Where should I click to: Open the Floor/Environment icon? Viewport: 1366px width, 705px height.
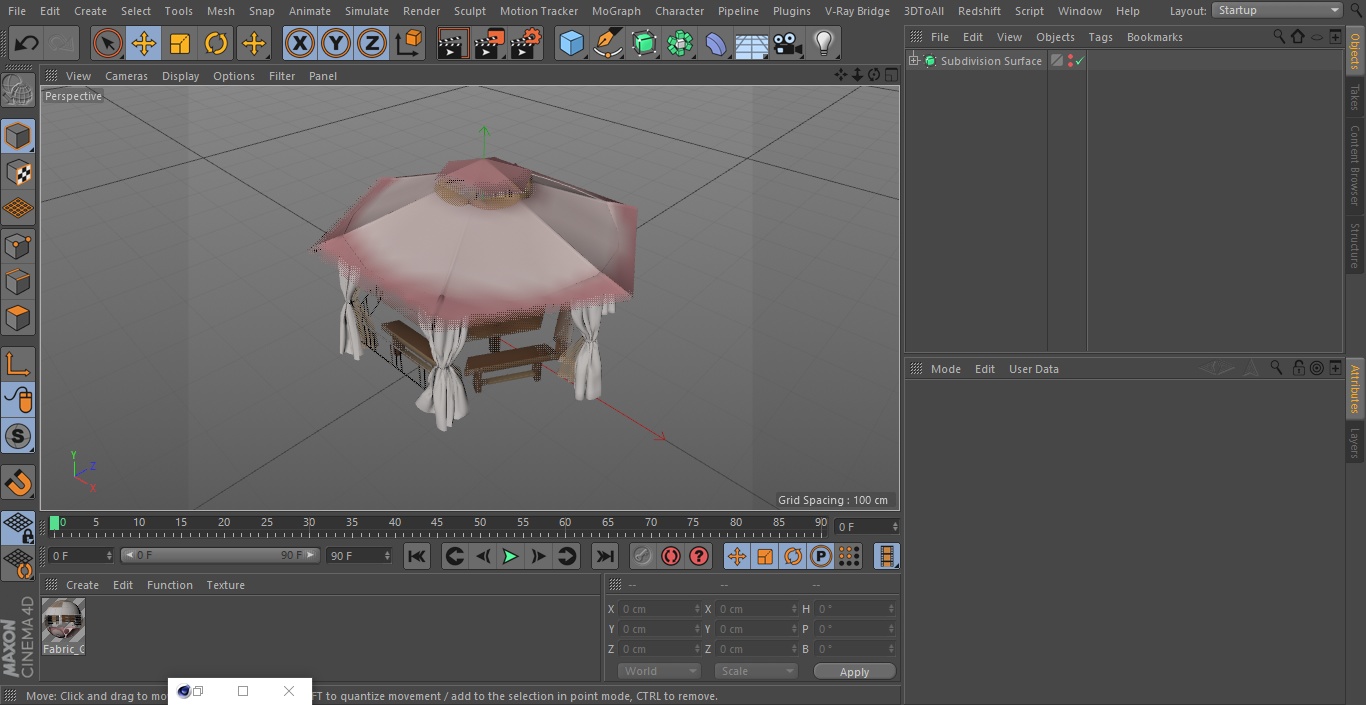tap(752, 43)
